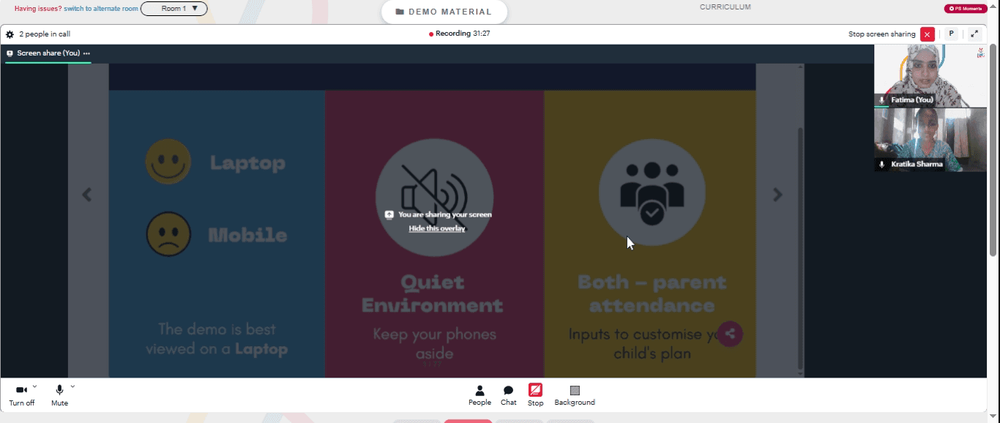The width and height of the screenshot is (1000, 423).
Task: Stop sharing via the red Stop icon
Action: tap(535, 390)
